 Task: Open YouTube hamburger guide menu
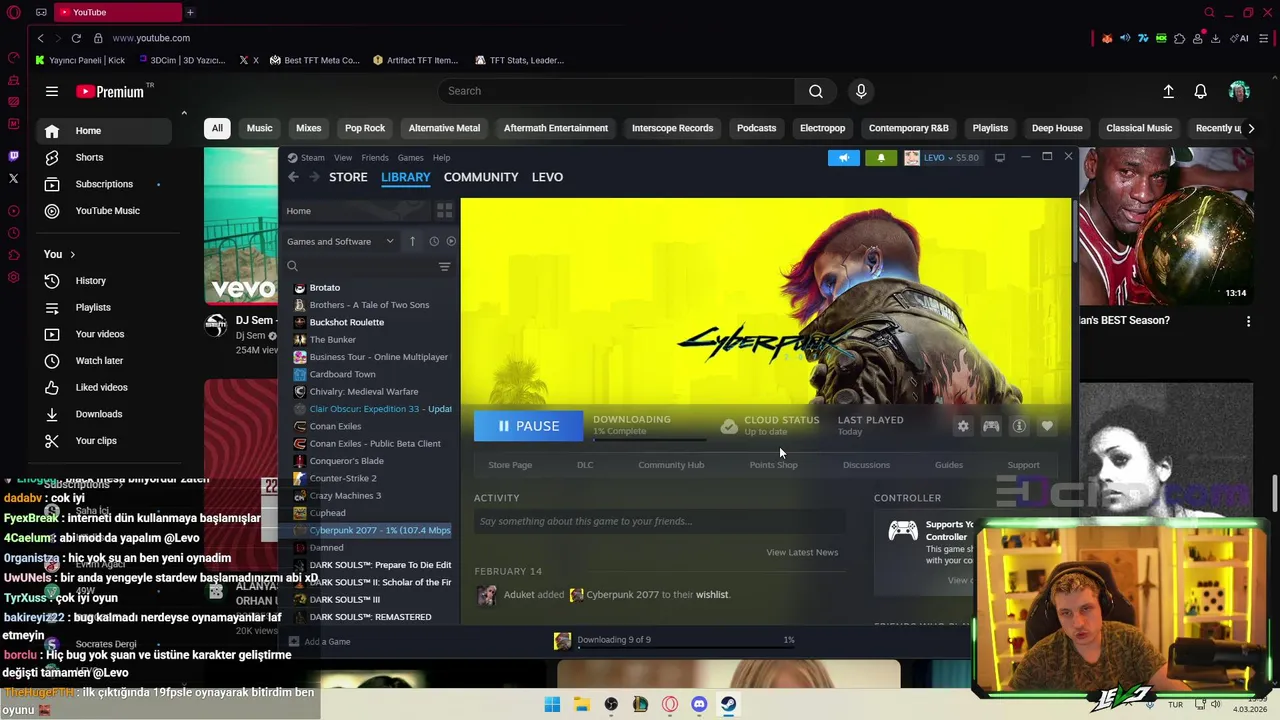[52, 91]
